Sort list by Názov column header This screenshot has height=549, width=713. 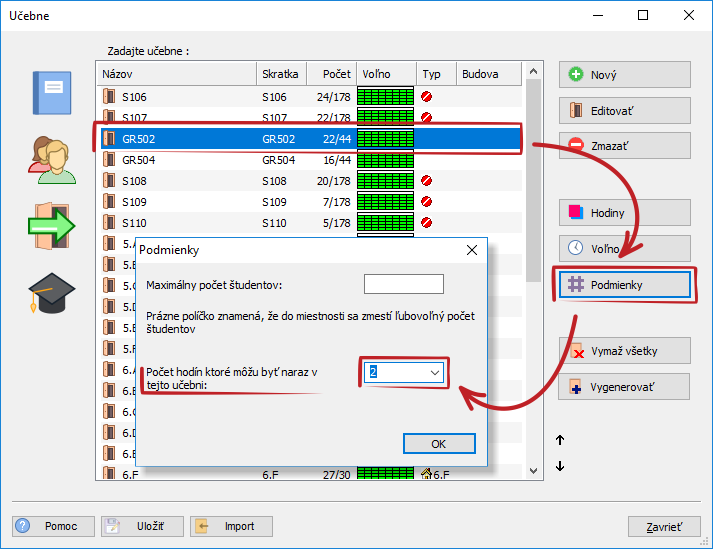coord(175,75)
